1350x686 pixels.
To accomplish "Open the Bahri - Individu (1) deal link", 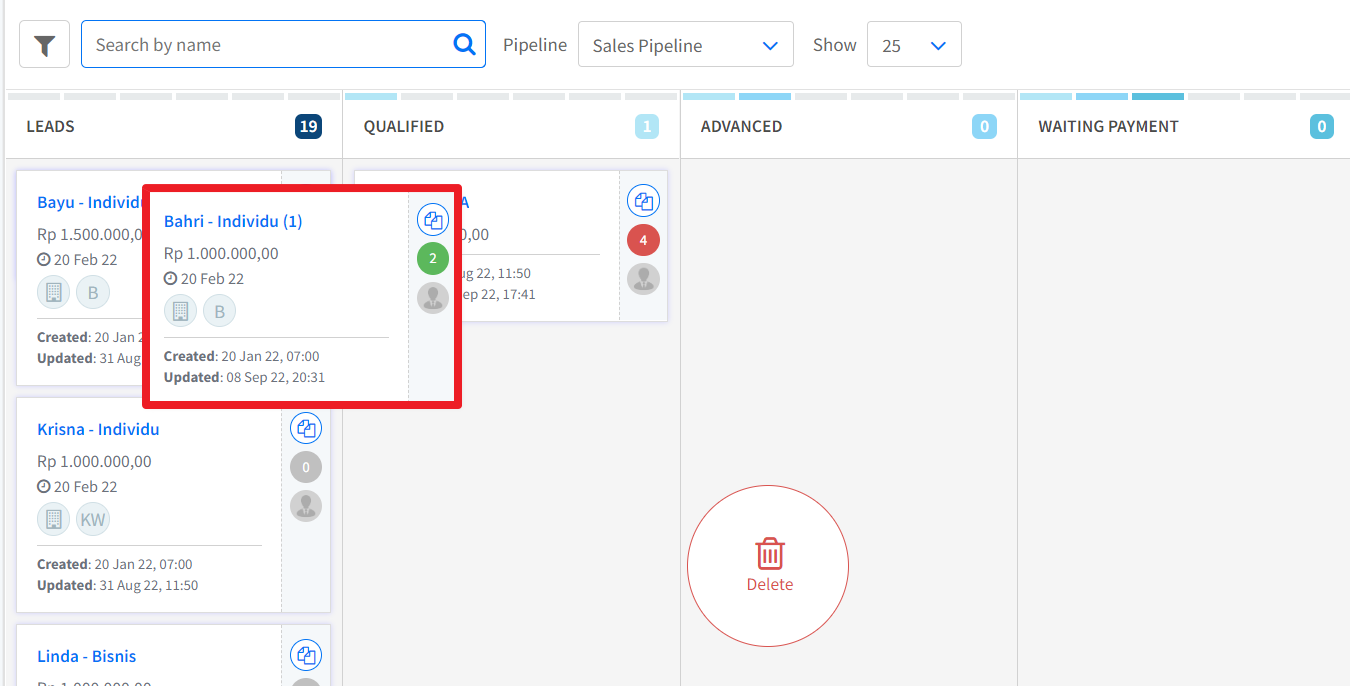I will point(233,221).
